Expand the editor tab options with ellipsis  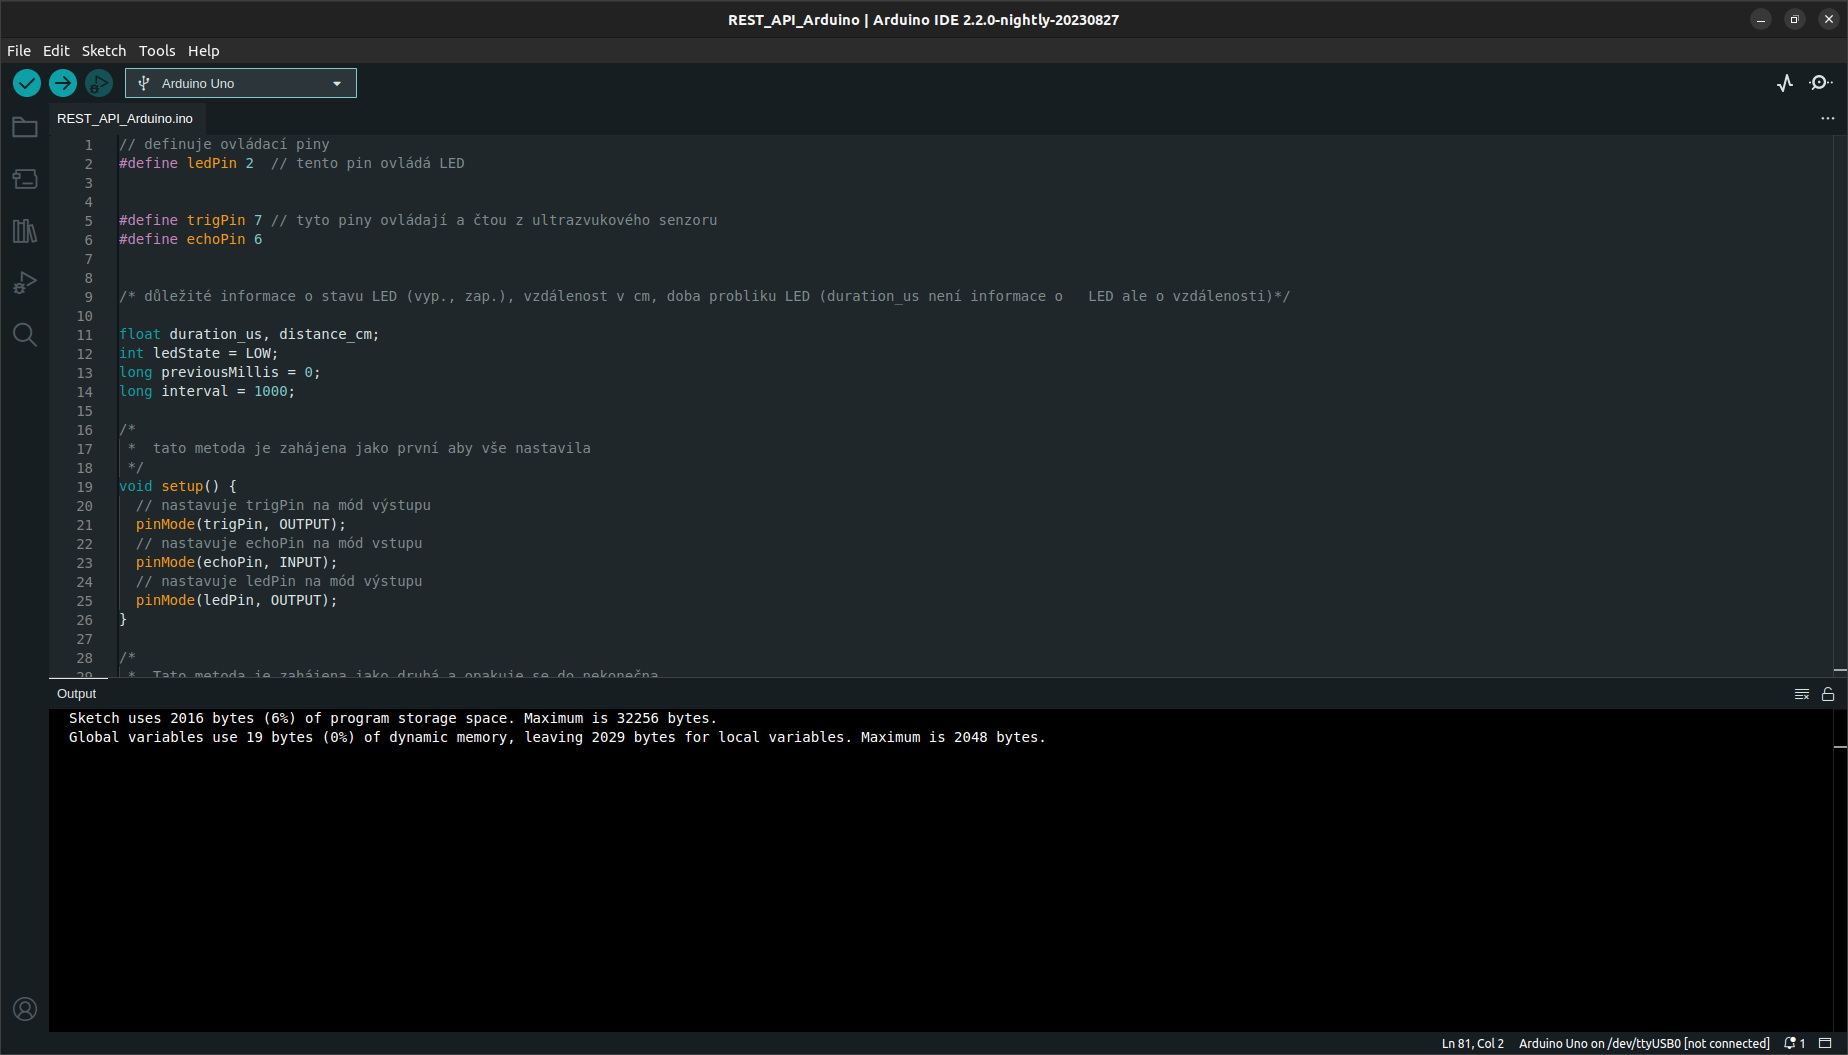click(1828, 118)
